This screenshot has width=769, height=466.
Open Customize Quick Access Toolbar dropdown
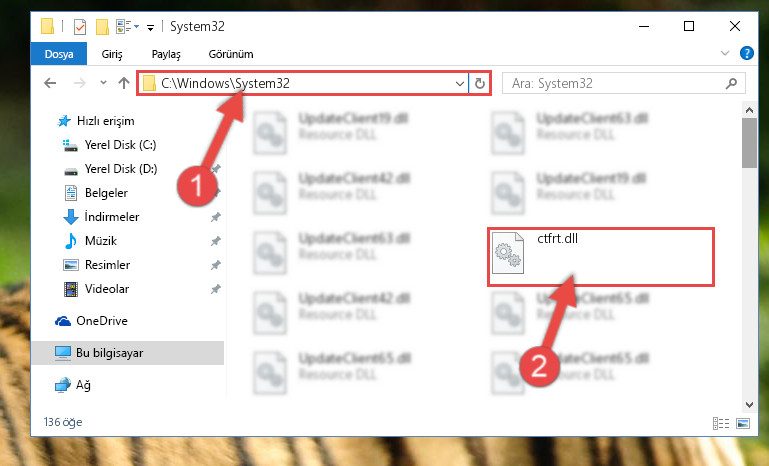coord(151,27)
